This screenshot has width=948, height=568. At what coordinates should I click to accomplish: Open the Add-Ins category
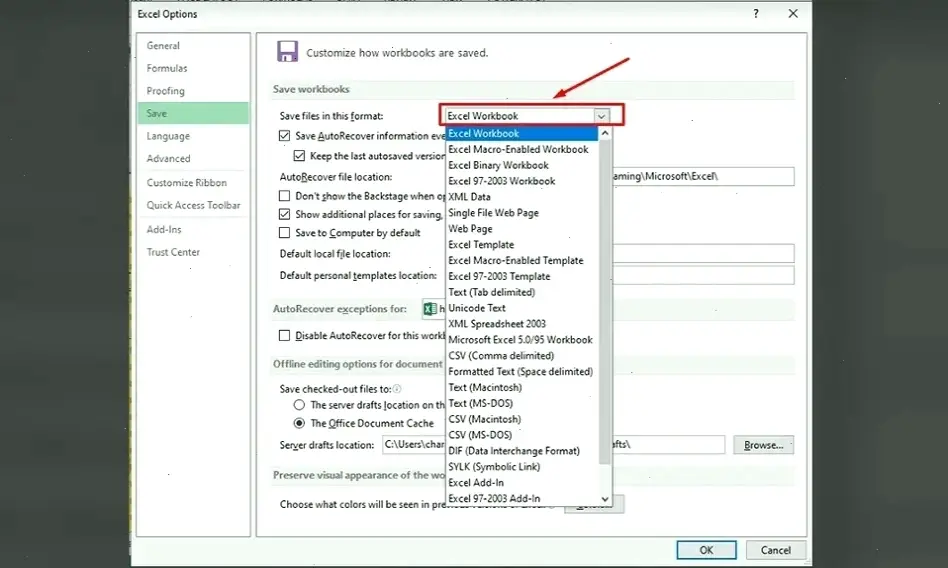193,229
